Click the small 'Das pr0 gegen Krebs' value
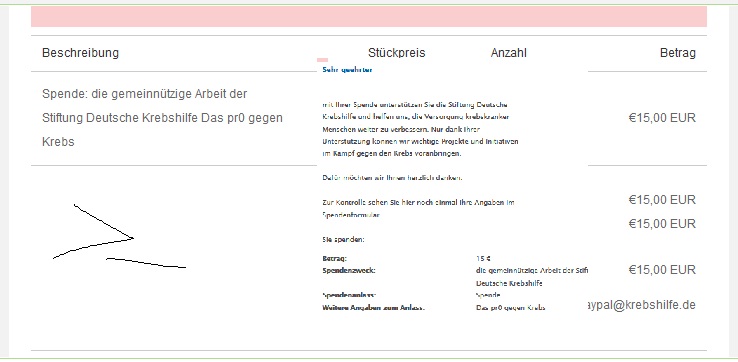 click(x=511, y=307)
